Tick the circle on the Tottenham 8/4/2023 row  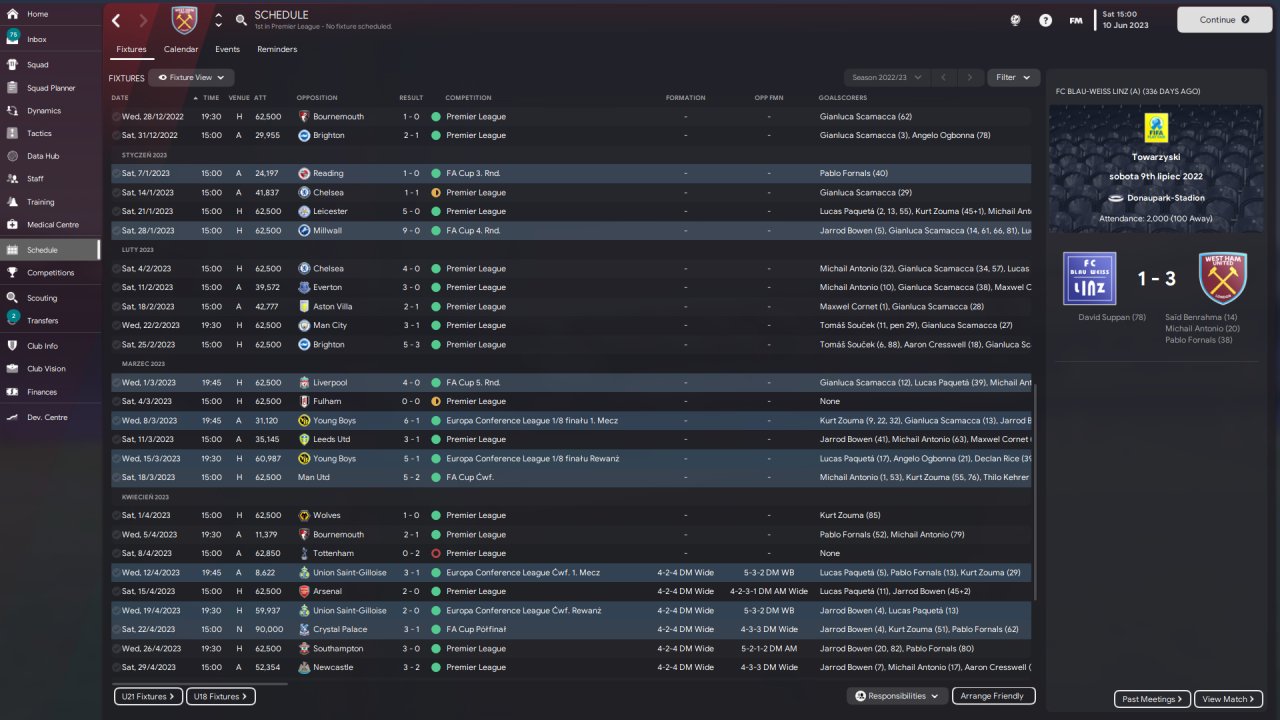[116, 554]
